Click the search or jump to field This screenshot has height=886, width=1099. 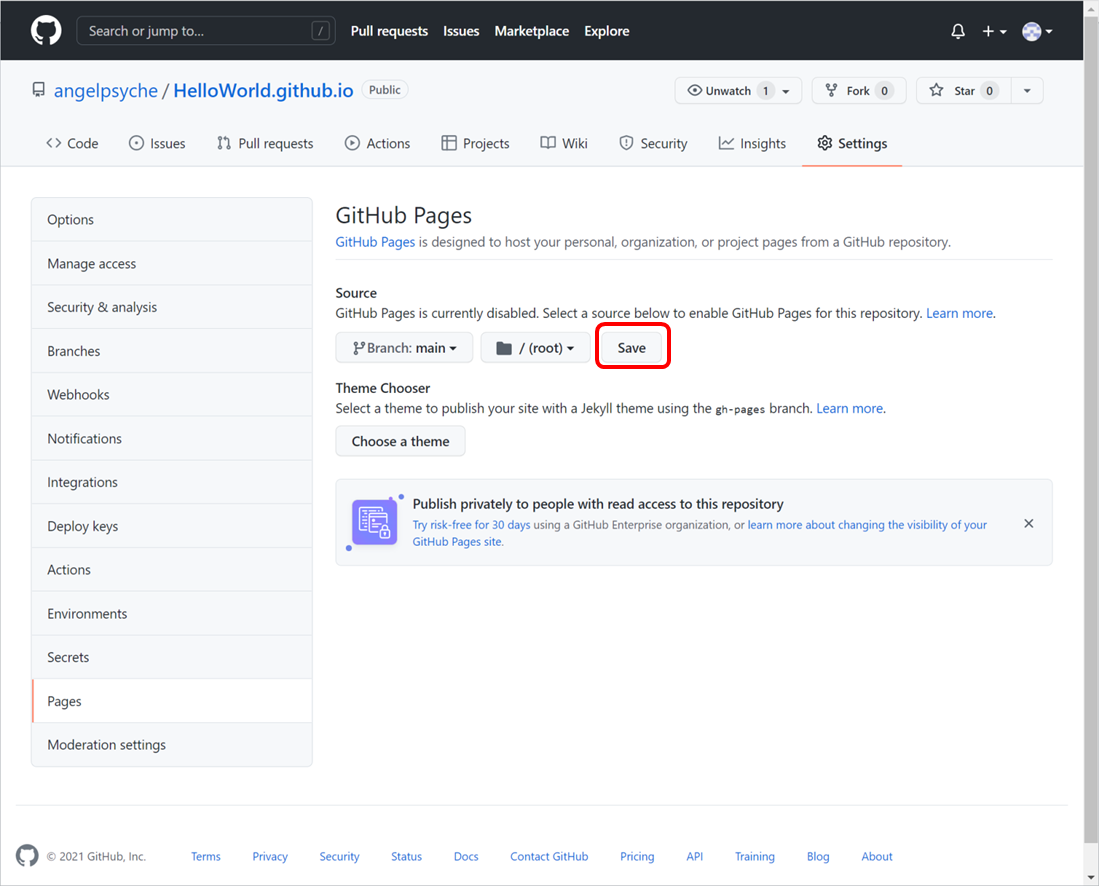coord(205,31)
